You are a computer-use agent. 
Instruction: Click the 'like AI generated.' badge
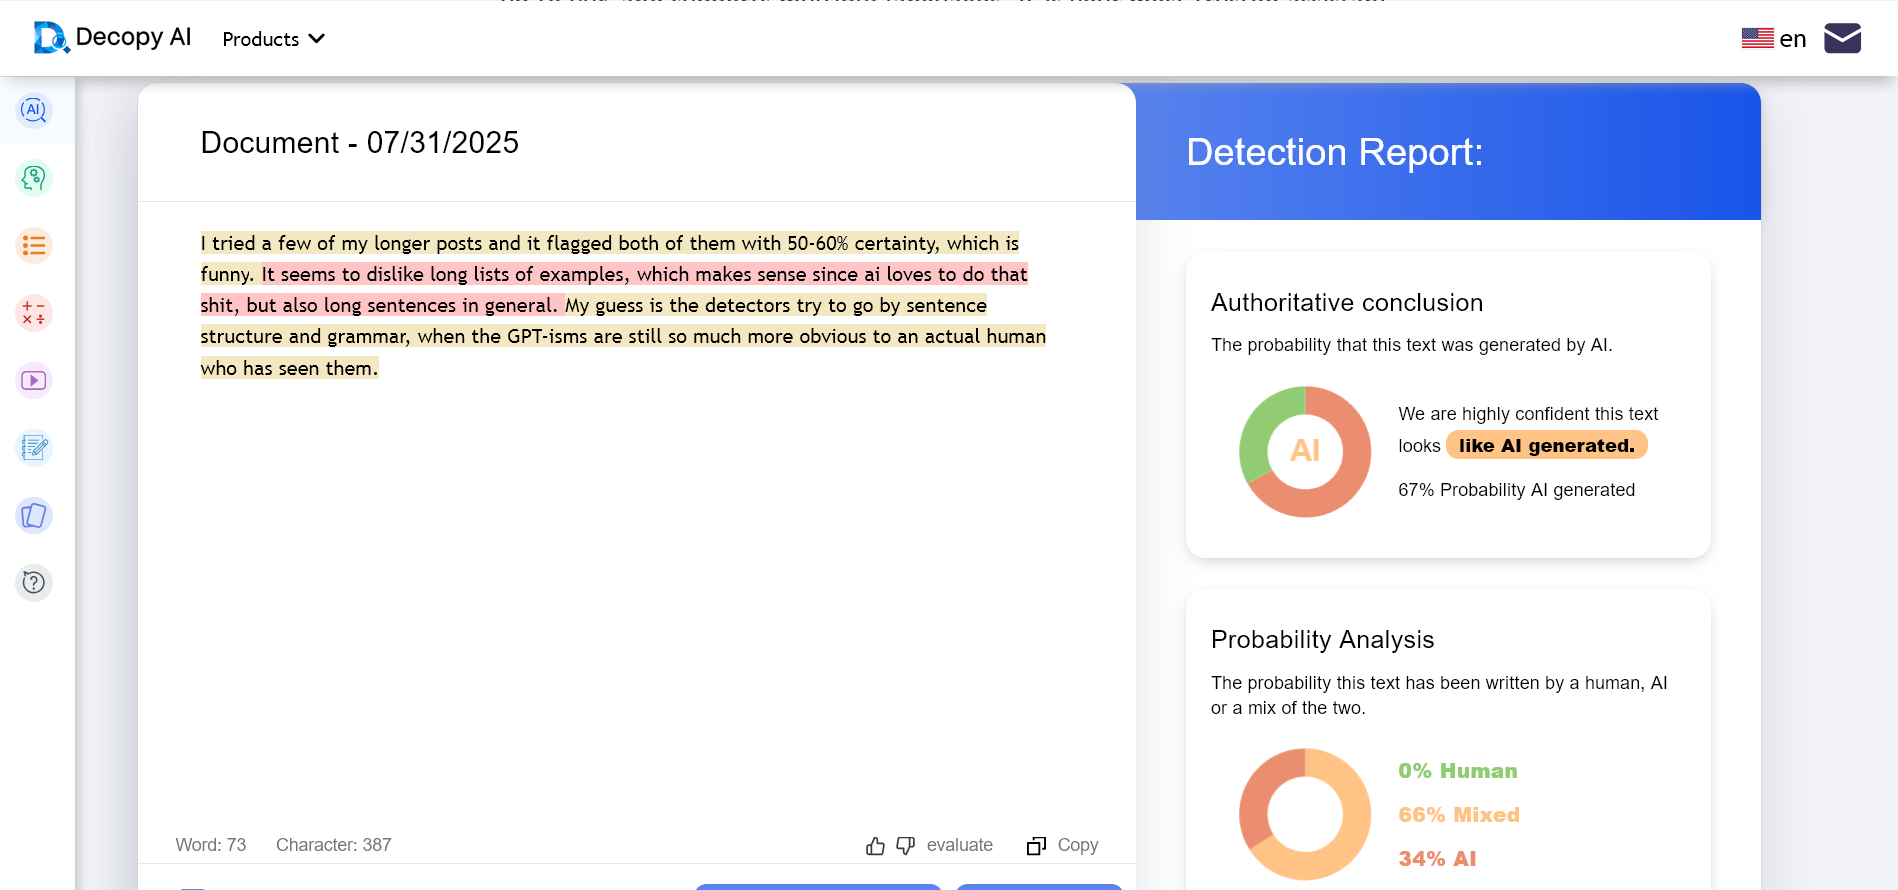pos(1546,446)
